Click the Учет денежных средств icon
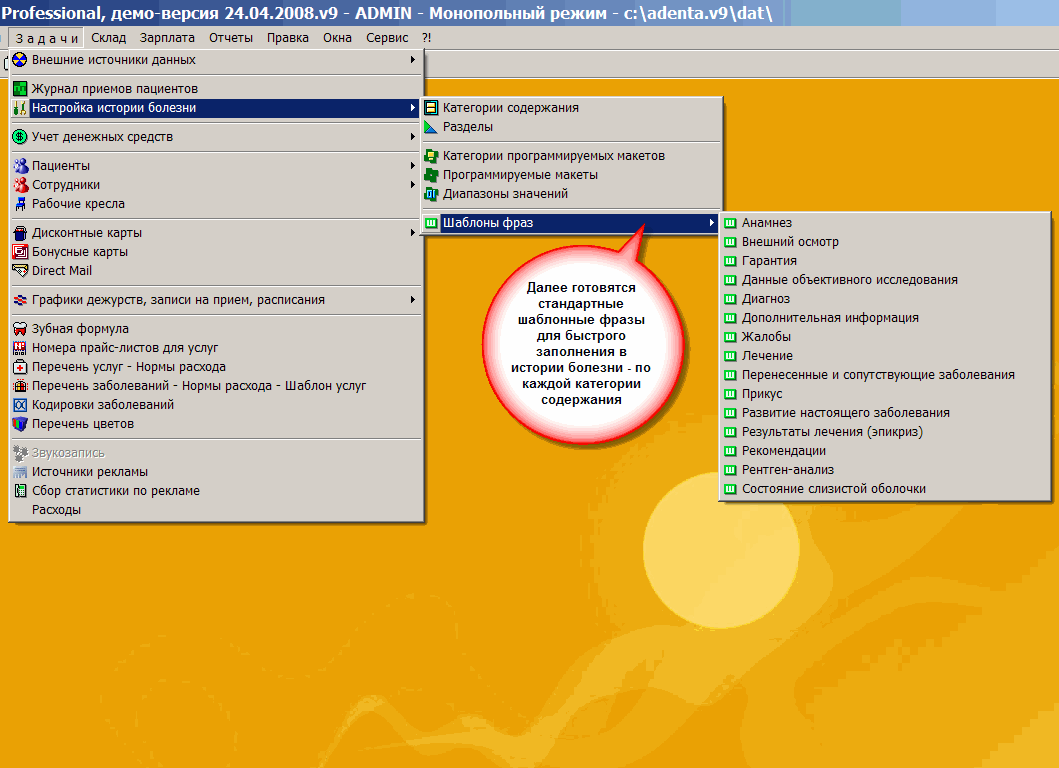This screenshot has width=1059, height=768. pyautogui.click(x=20, y=137)
